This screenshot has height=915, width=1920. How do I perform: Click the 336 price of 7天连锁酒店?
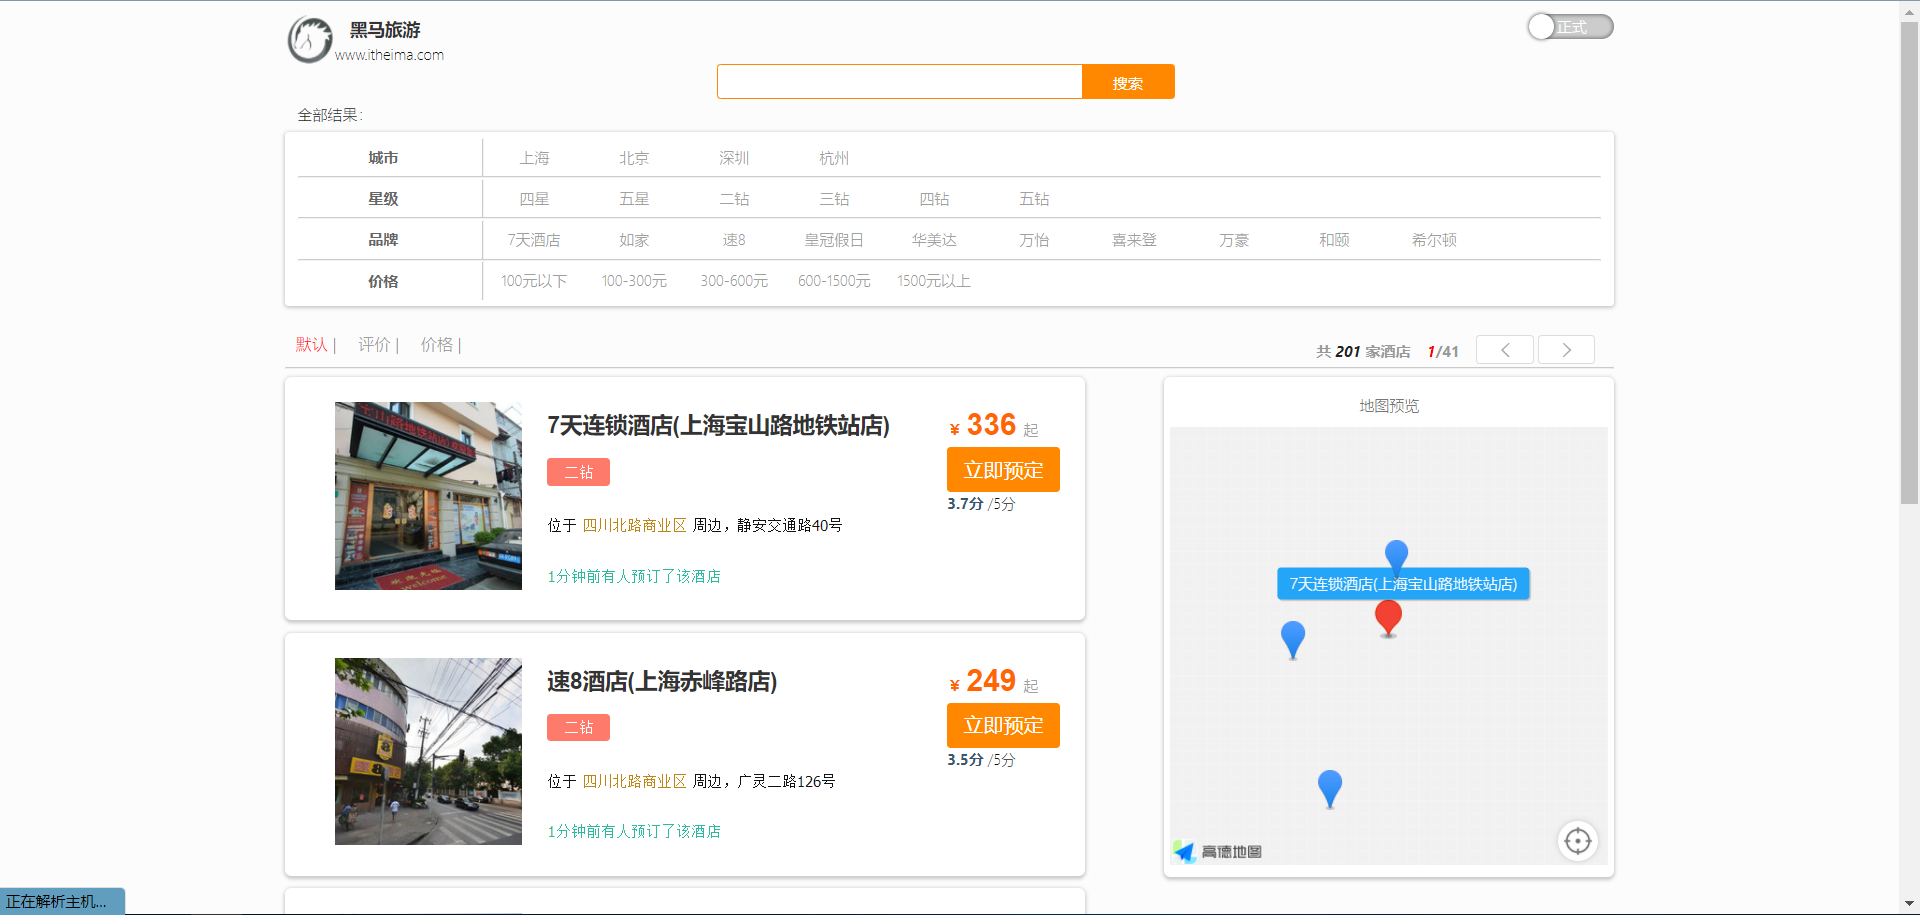[x=991, y=425]
